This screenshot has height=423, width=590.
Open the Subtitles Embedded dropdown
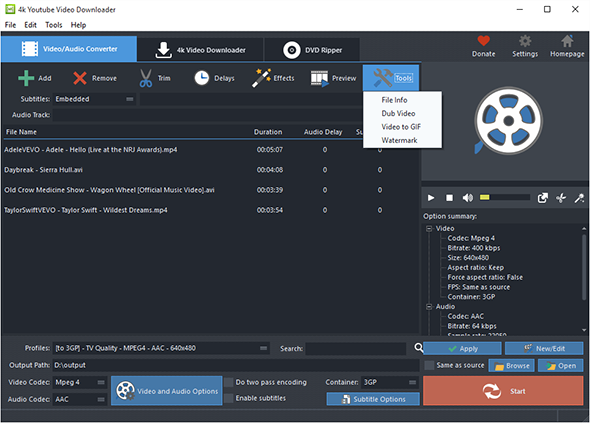pyautogui.click(x=94, y=99)
